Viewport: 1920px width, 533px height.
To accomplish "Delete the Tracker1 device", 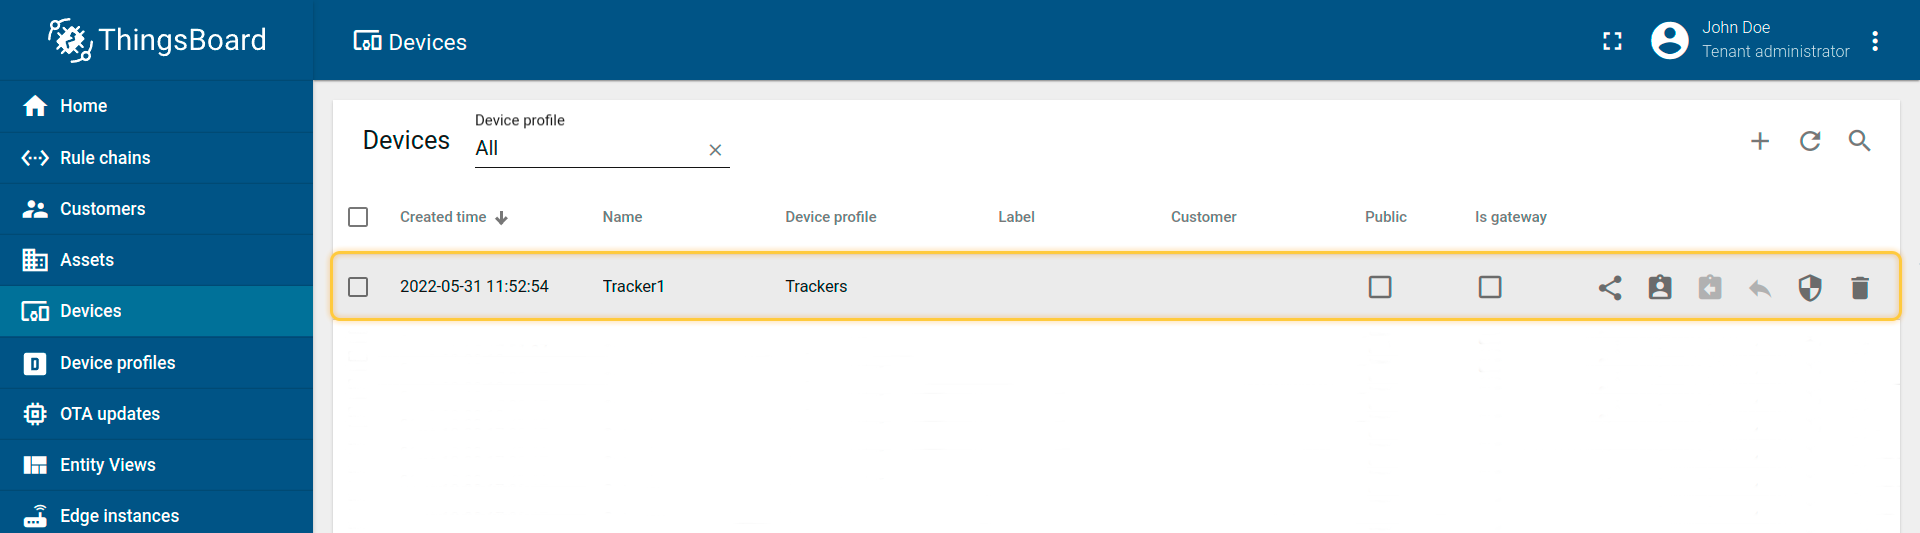I will (1860, 288).
